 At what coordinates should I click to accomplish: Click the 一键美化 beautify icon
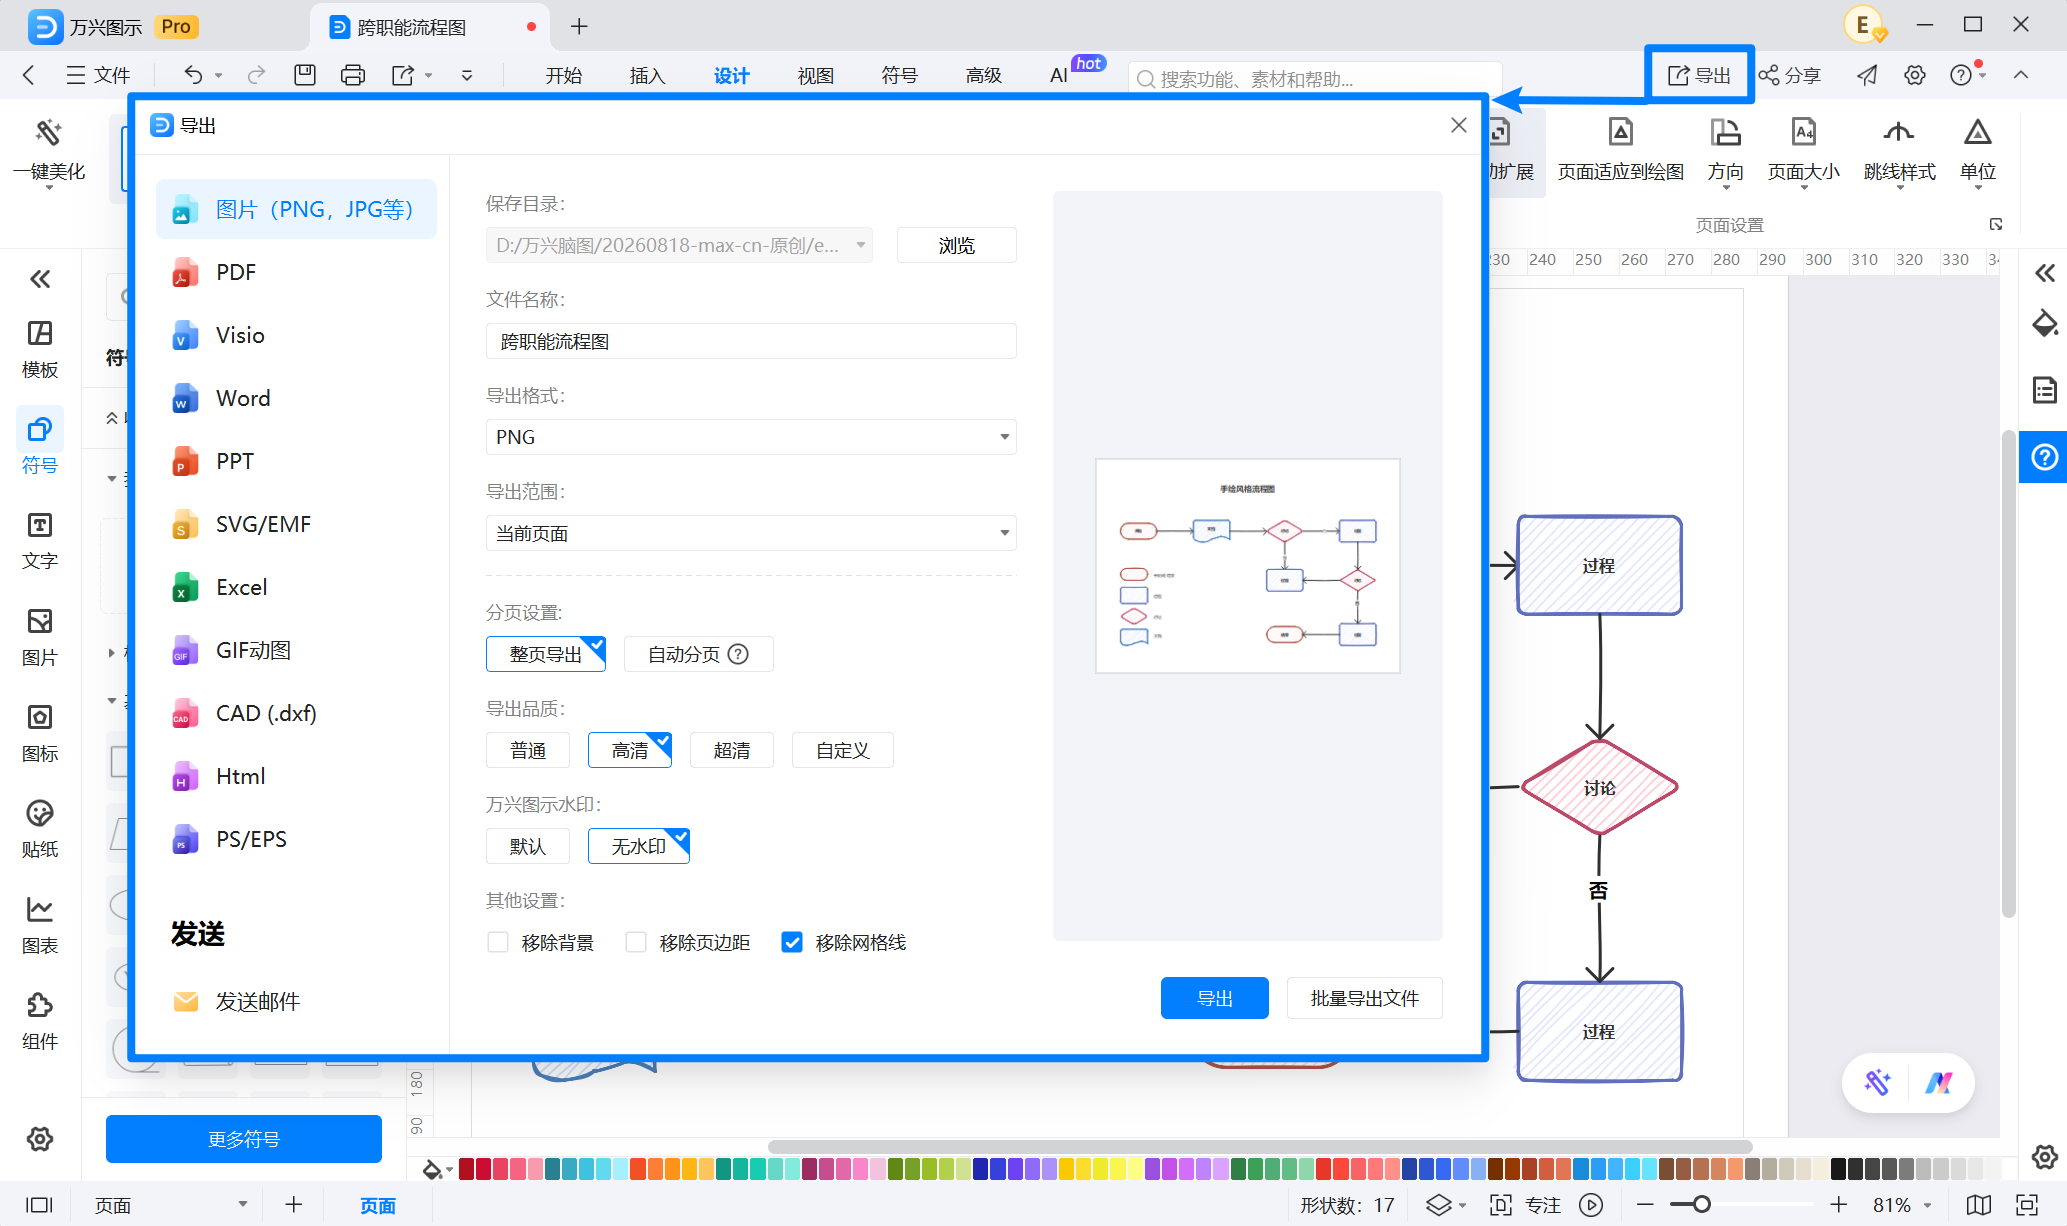49,133
